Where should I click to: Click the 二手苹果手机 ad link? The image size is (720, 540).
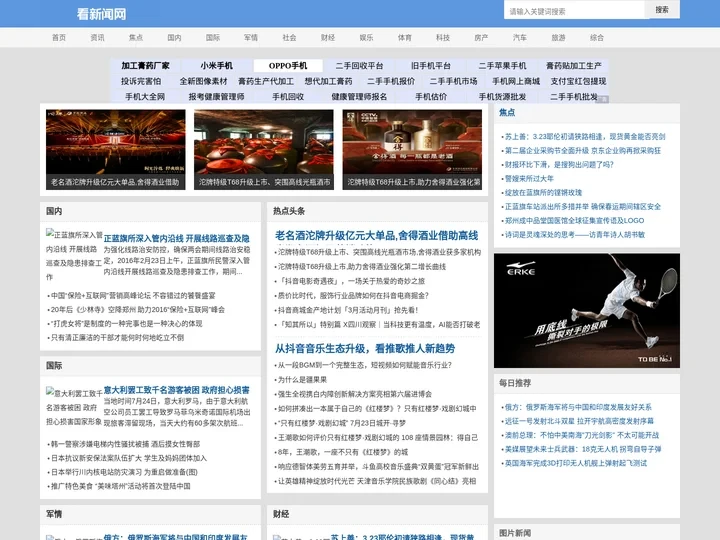tap(502, 66)
